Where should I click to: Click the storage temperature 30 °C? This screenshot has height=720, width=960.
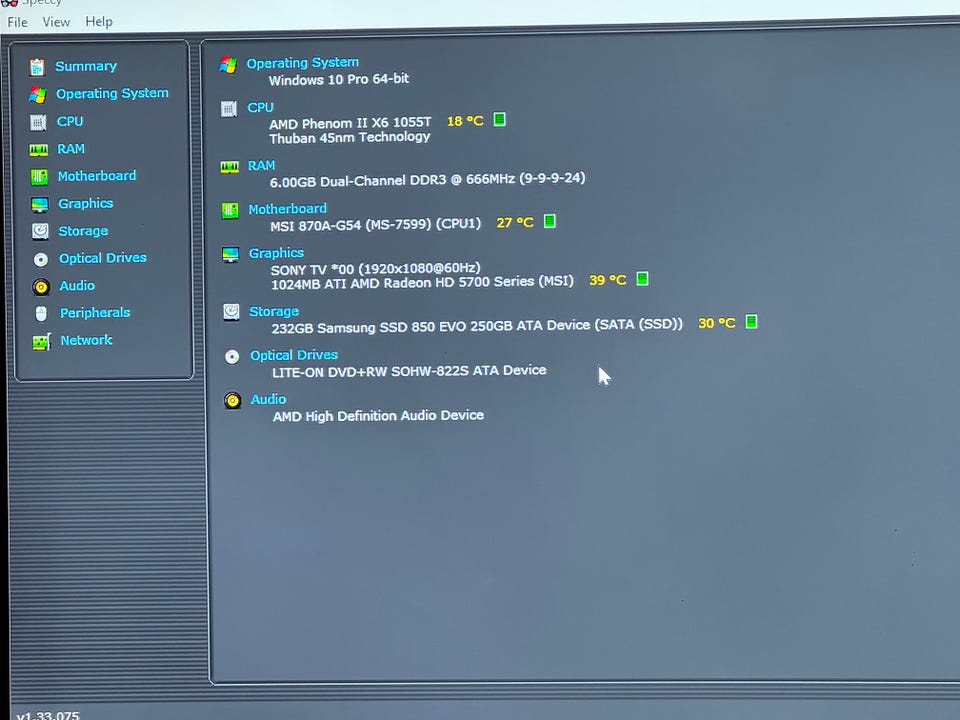pyautogui.click(x=716, y=323)
